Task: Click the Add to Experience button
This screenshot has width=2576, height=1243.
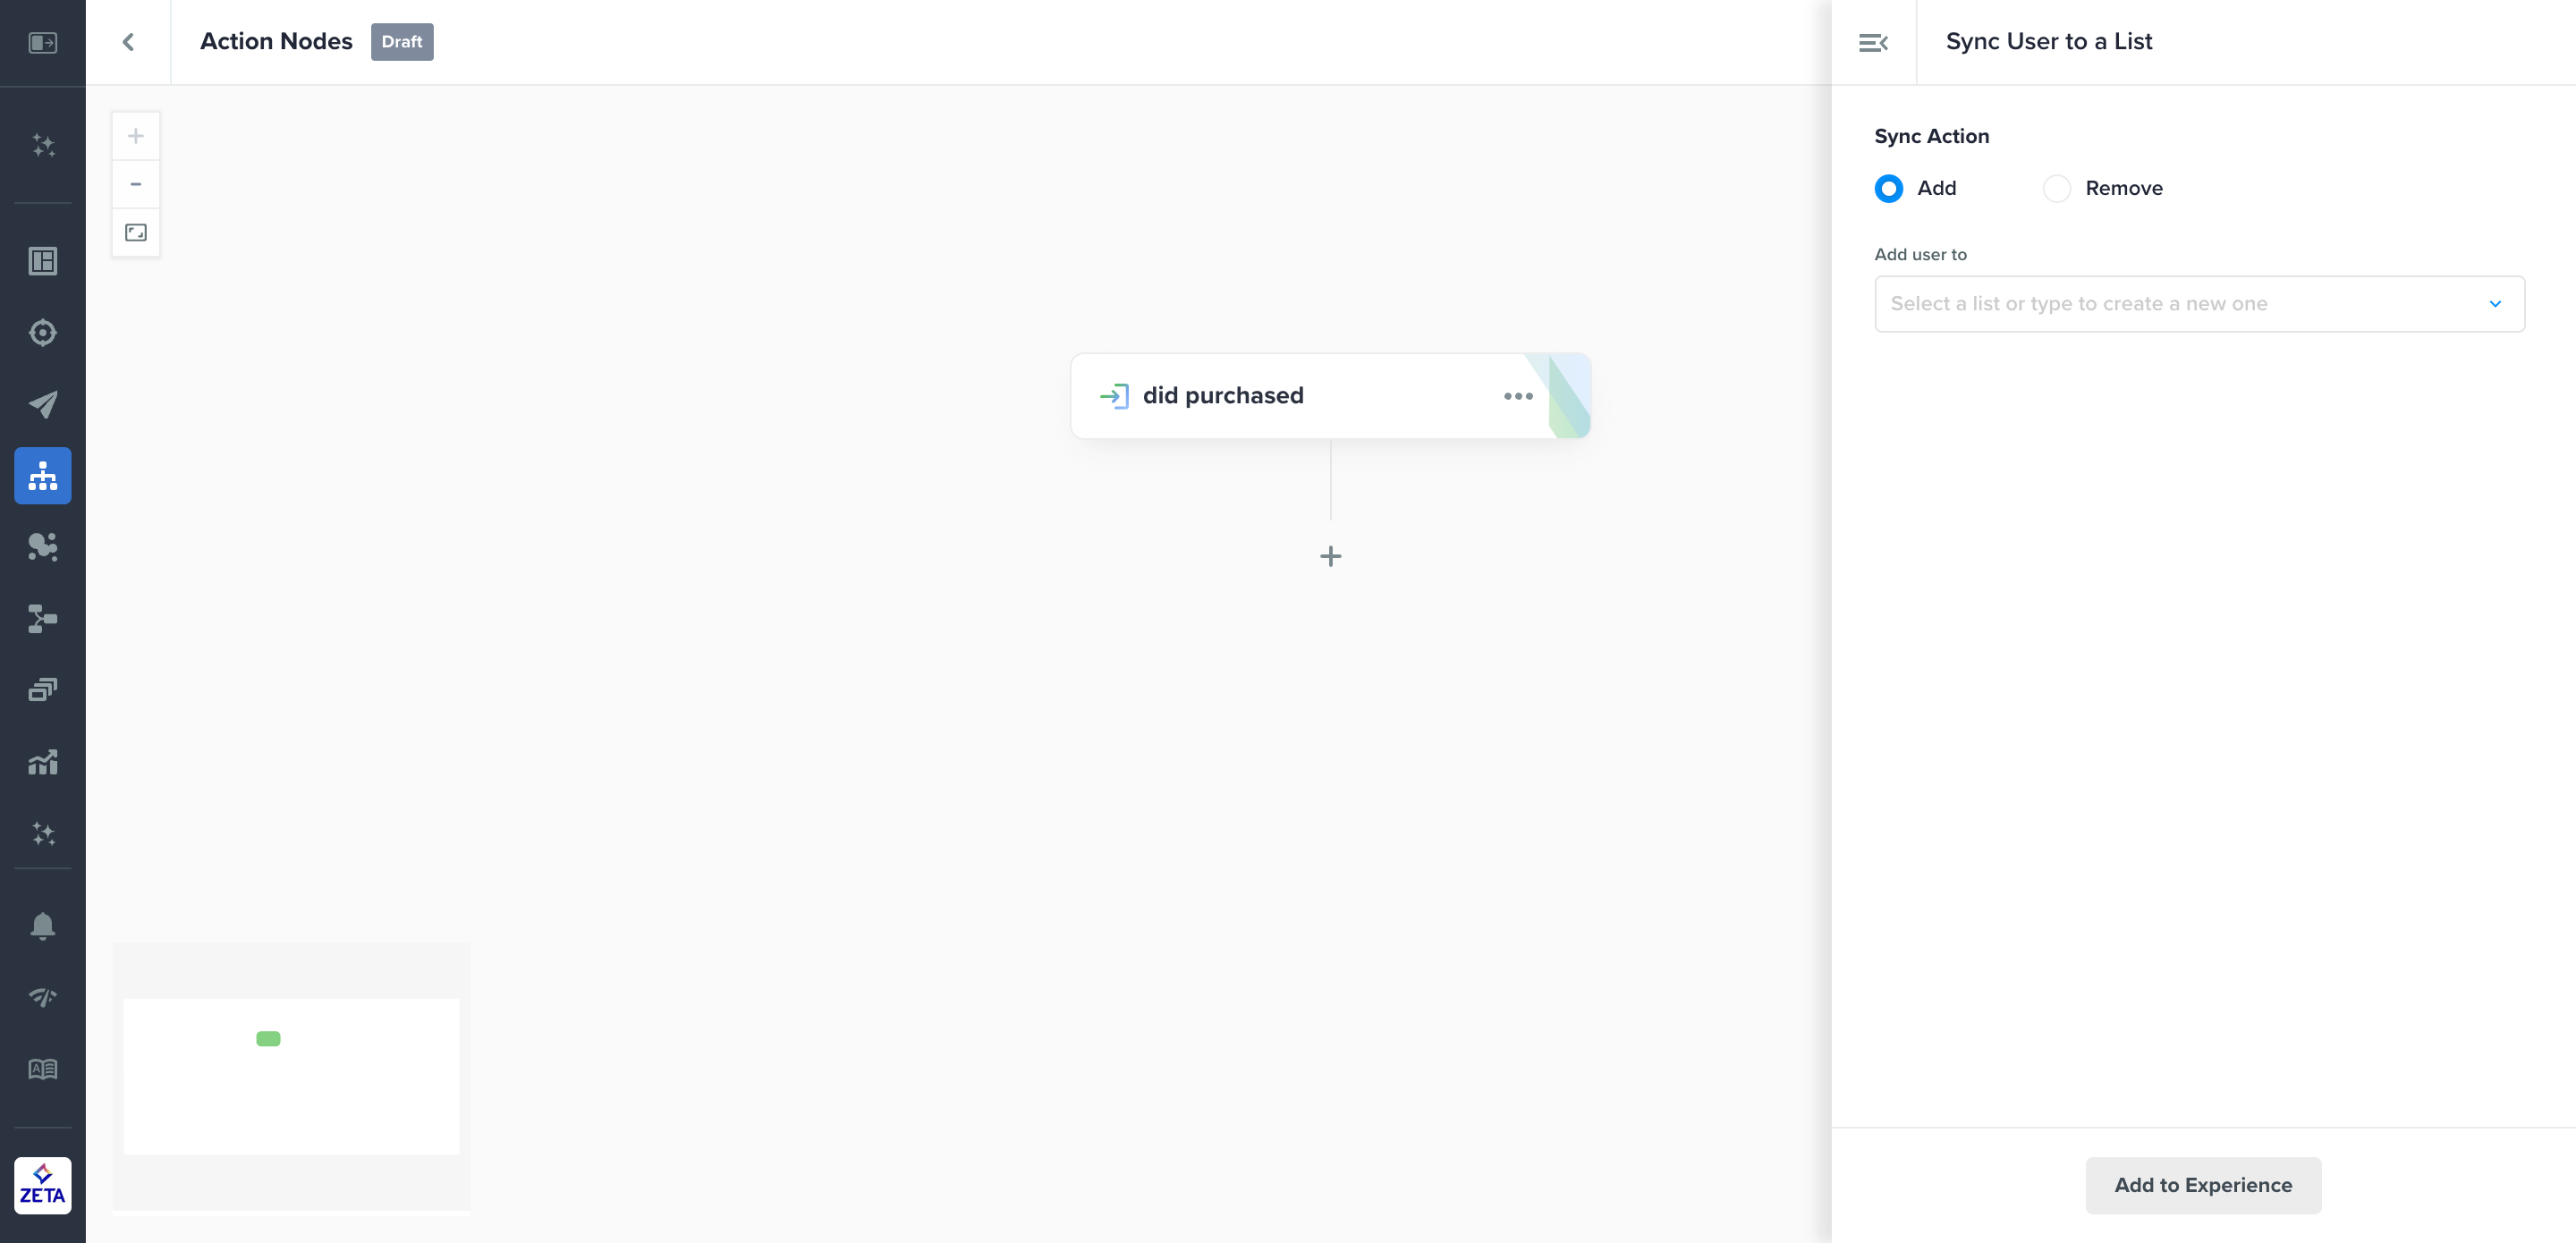Action: (x=2202, y=1185)
